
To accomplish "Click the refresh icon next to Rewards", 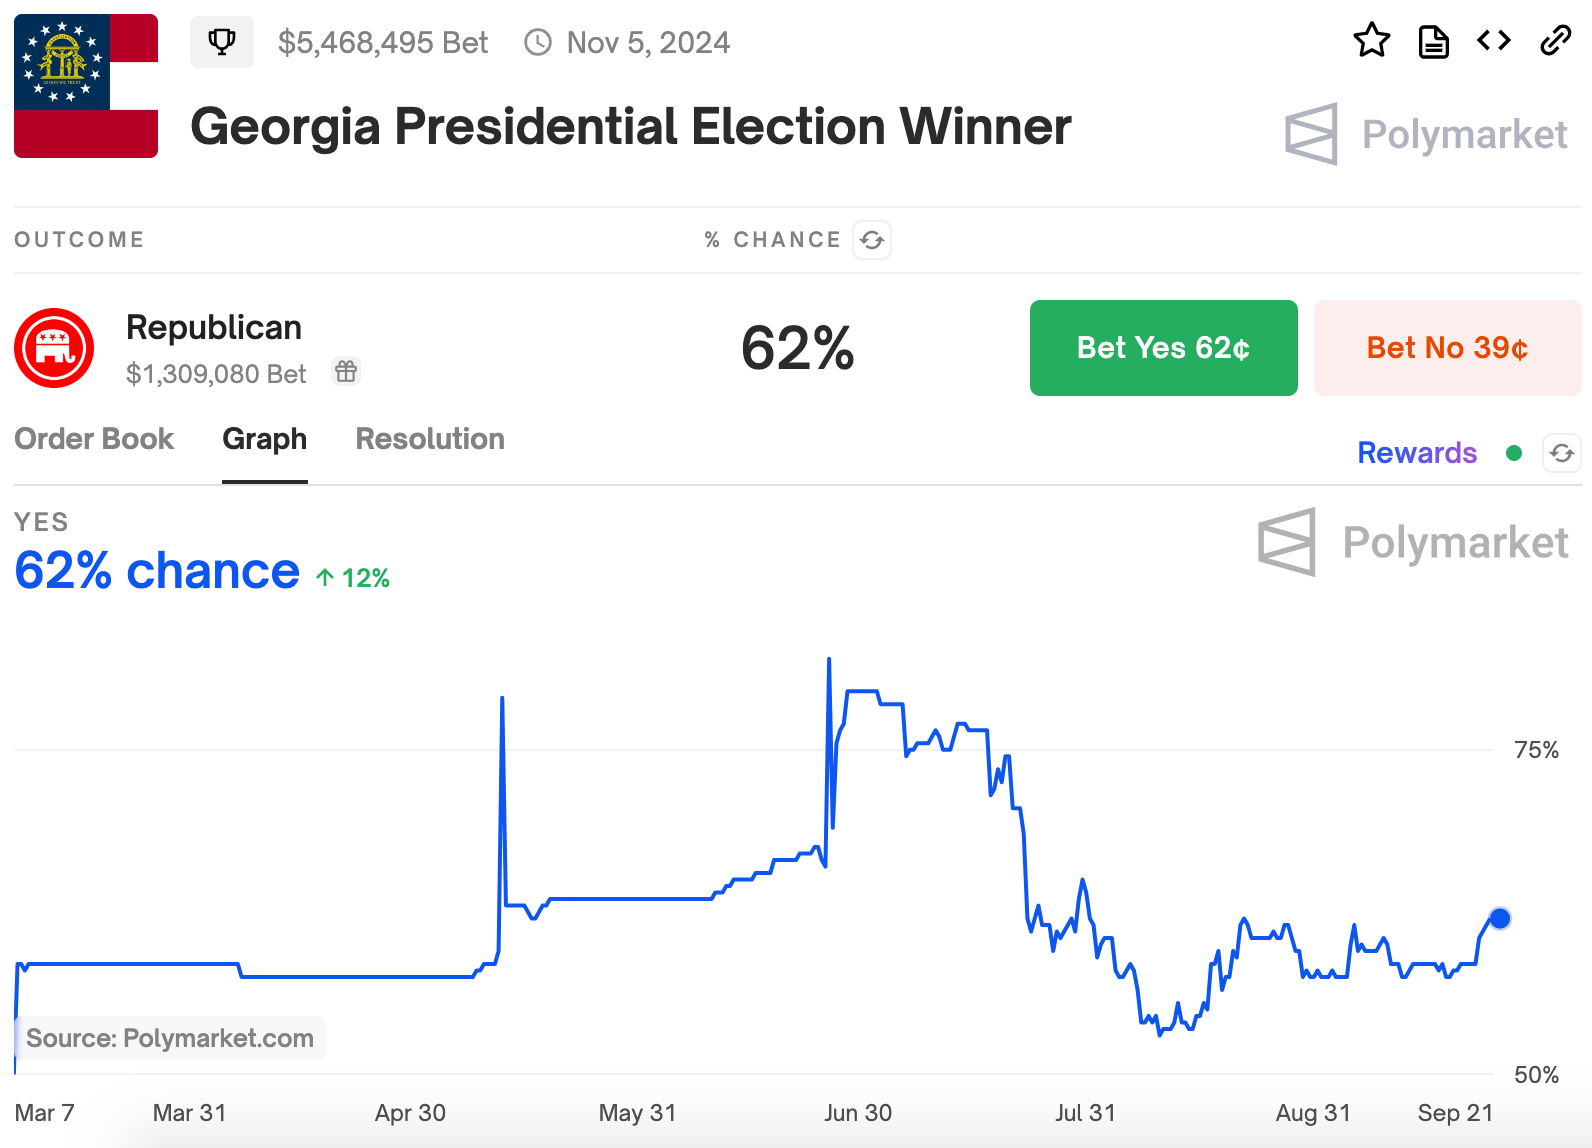I will click(1562, 453).
